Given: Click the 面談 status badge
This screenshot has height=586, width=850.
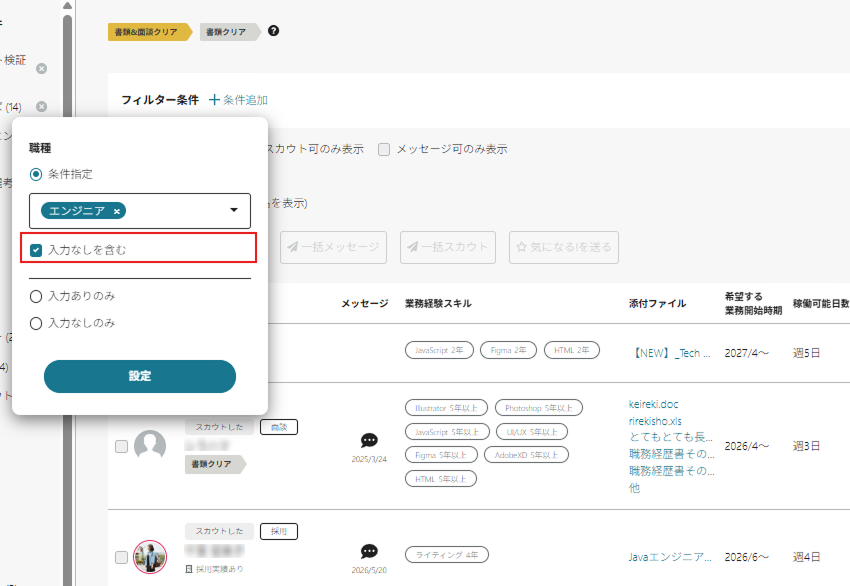Looking at the screenshot, I should pos(279,427).
